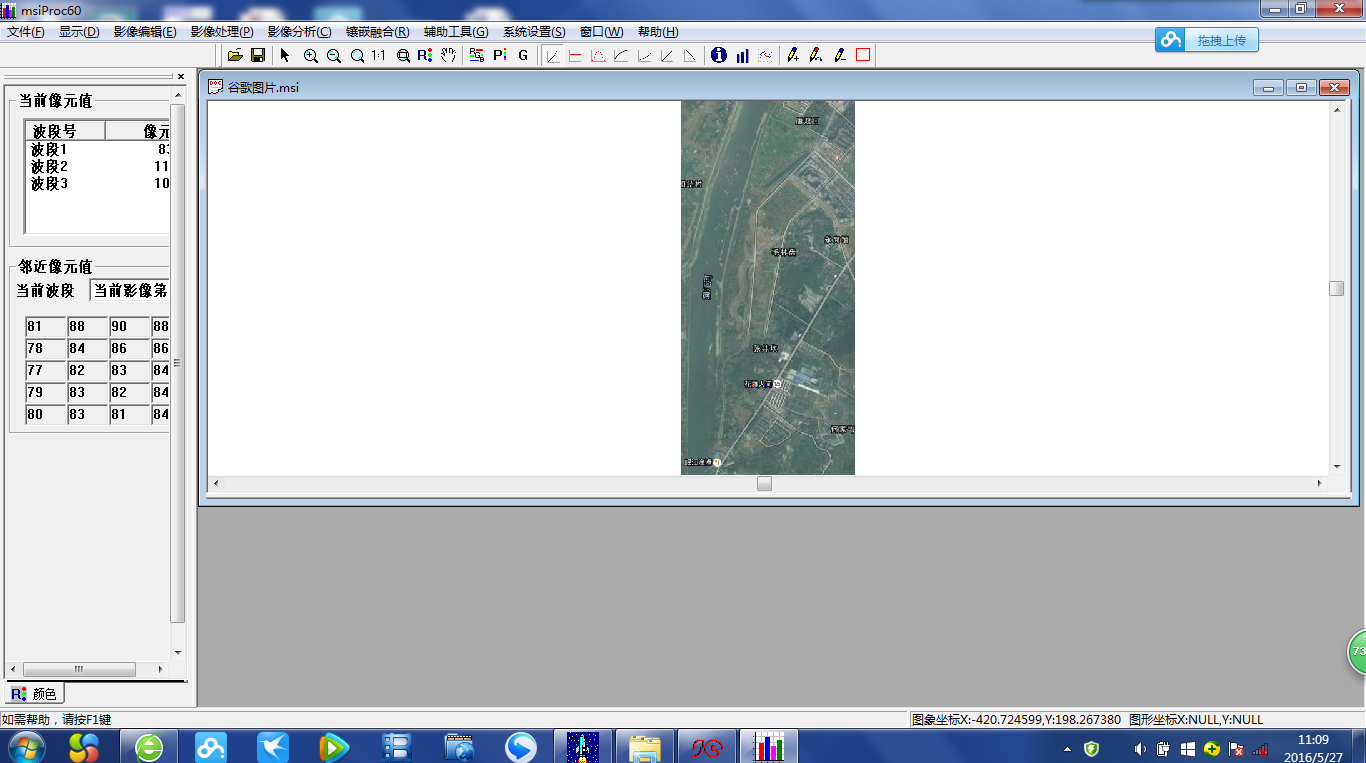This screenshot has height=763, width=1366.
Task: Select the hand pan tool
Action: click(x=448, y=56)
